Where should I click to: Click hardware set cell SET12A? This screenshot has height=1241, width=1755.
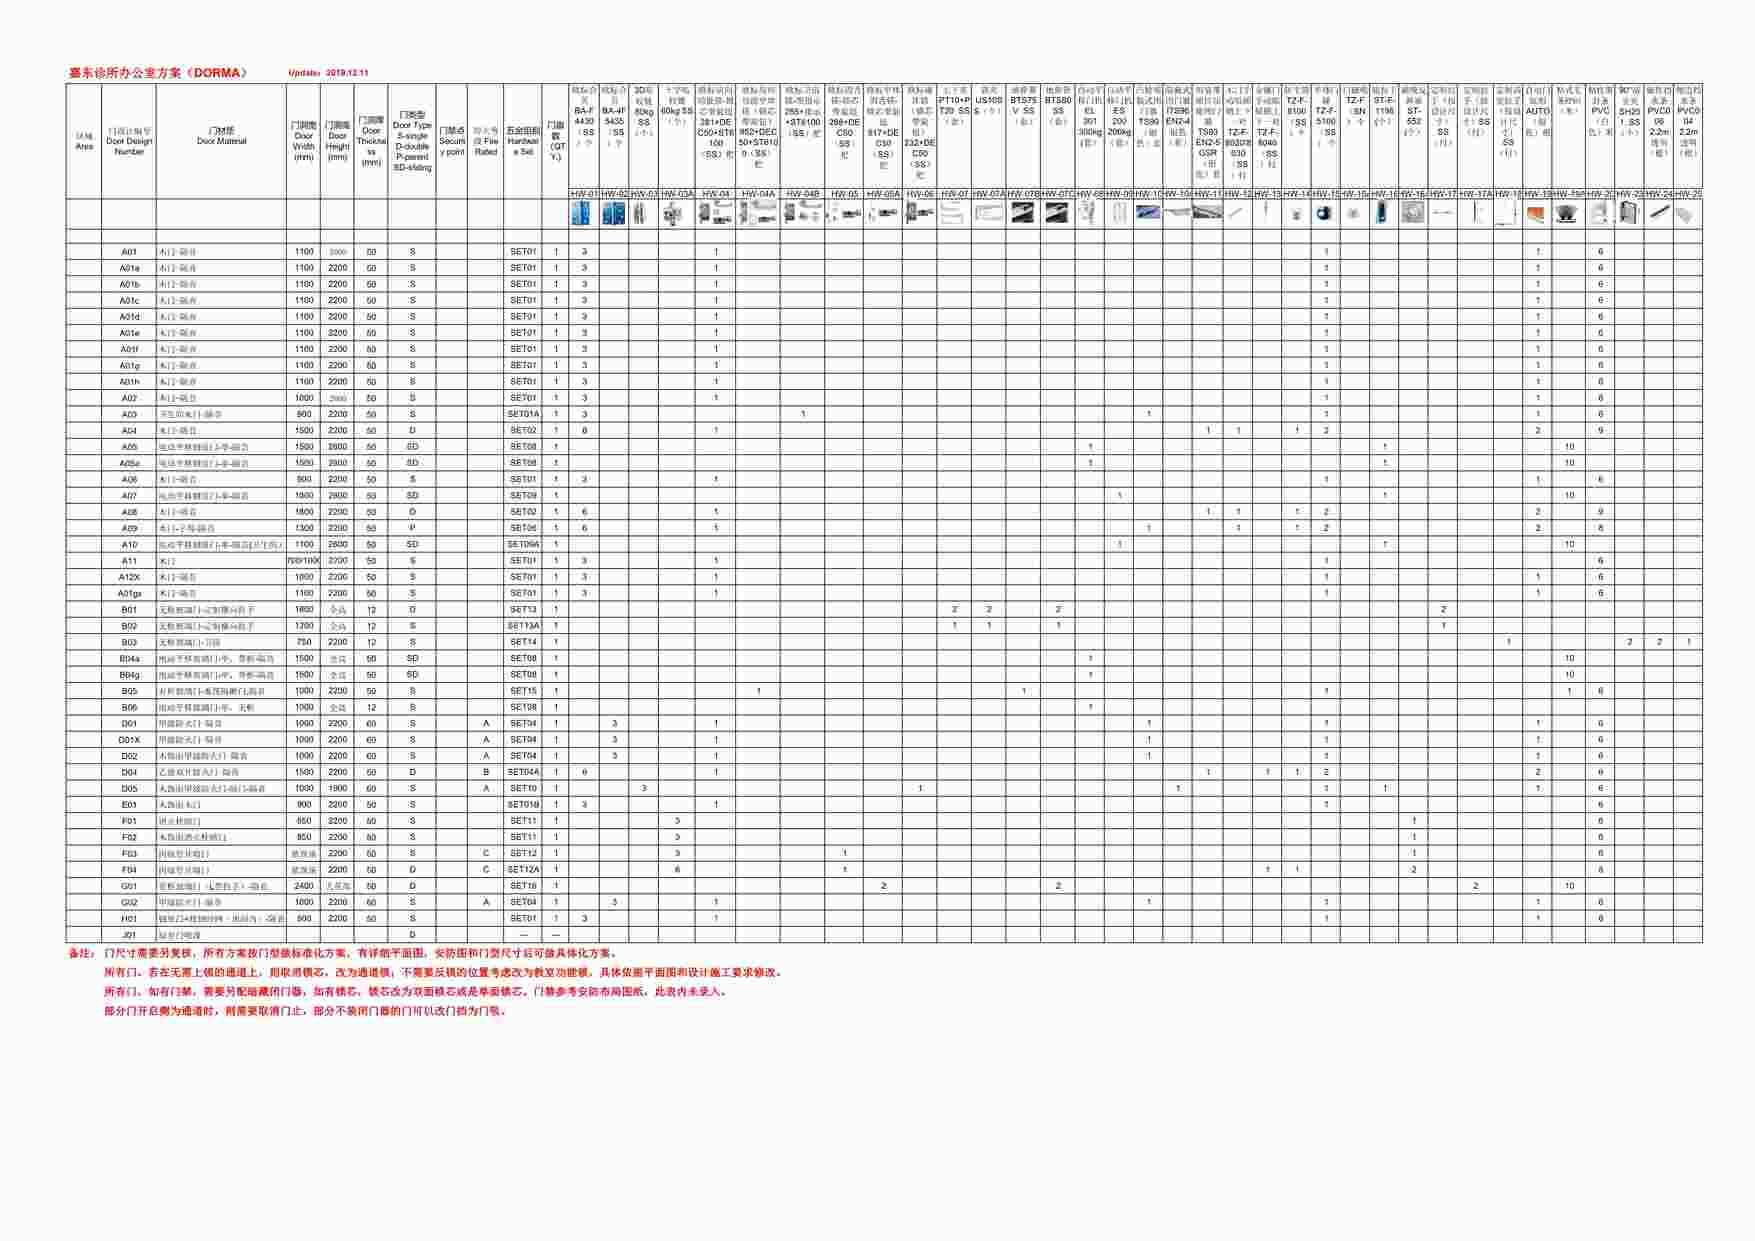pos(523,870)
